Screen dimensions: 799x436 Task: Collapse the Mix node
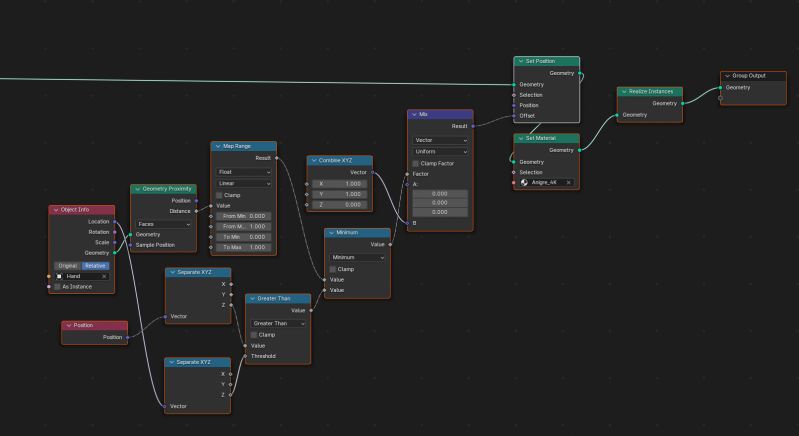coord(414,115)
